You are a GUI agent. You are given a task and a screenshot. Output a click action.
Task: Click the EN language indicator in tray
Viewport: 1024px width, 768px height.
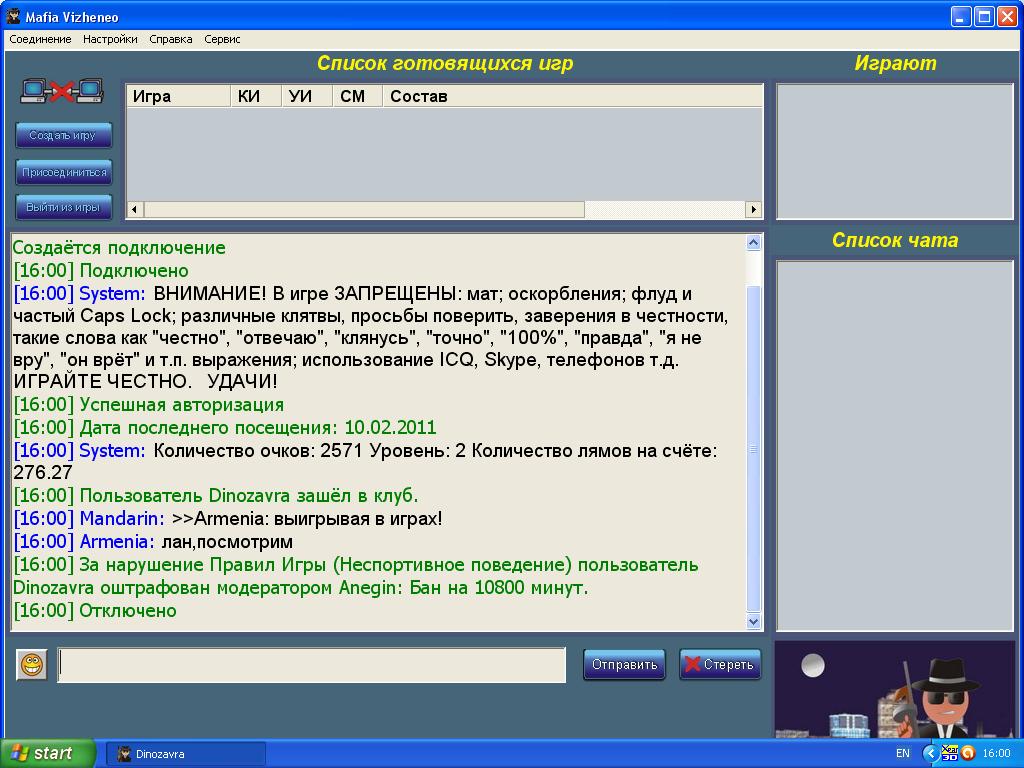click(x=903, y=753)
